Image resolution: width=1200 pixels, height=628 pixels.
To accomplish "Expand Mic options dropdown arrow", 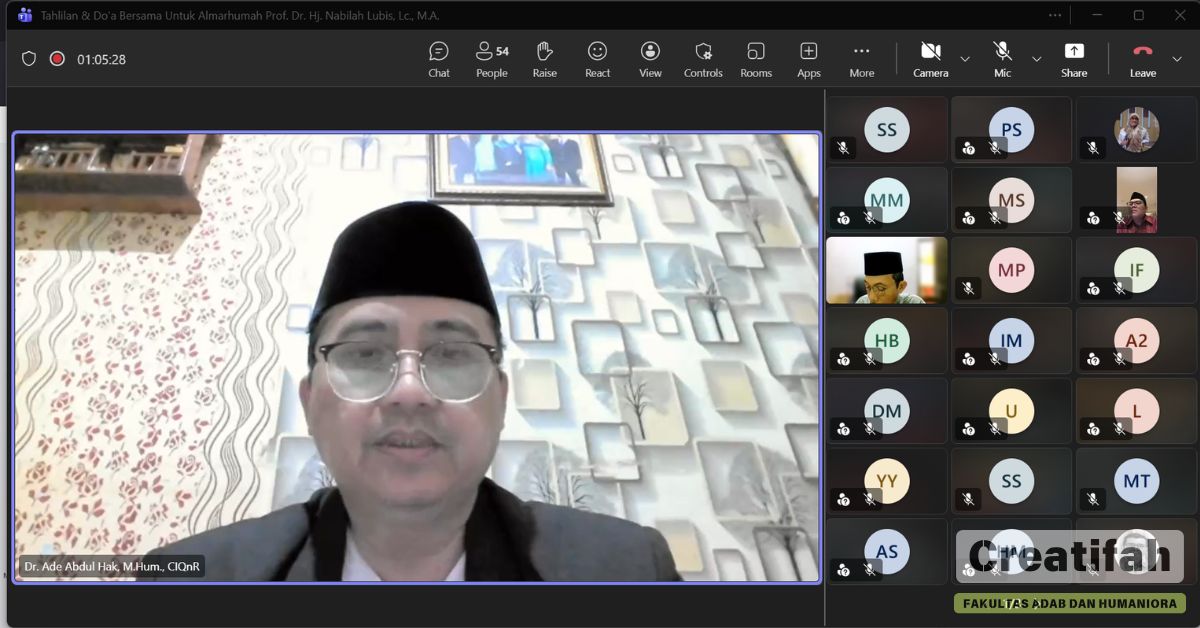I will pos(1037,59).
